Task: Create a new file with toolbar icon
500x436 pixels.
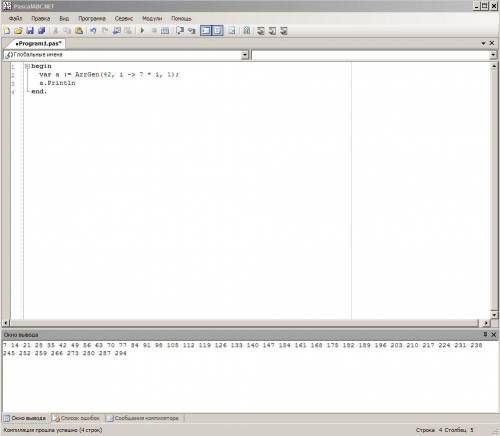Action: [x=7, y=31]
